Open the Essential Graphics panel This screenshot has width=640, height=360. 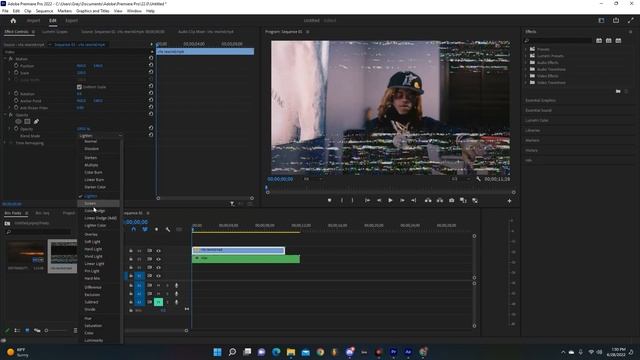click(540, 100)
